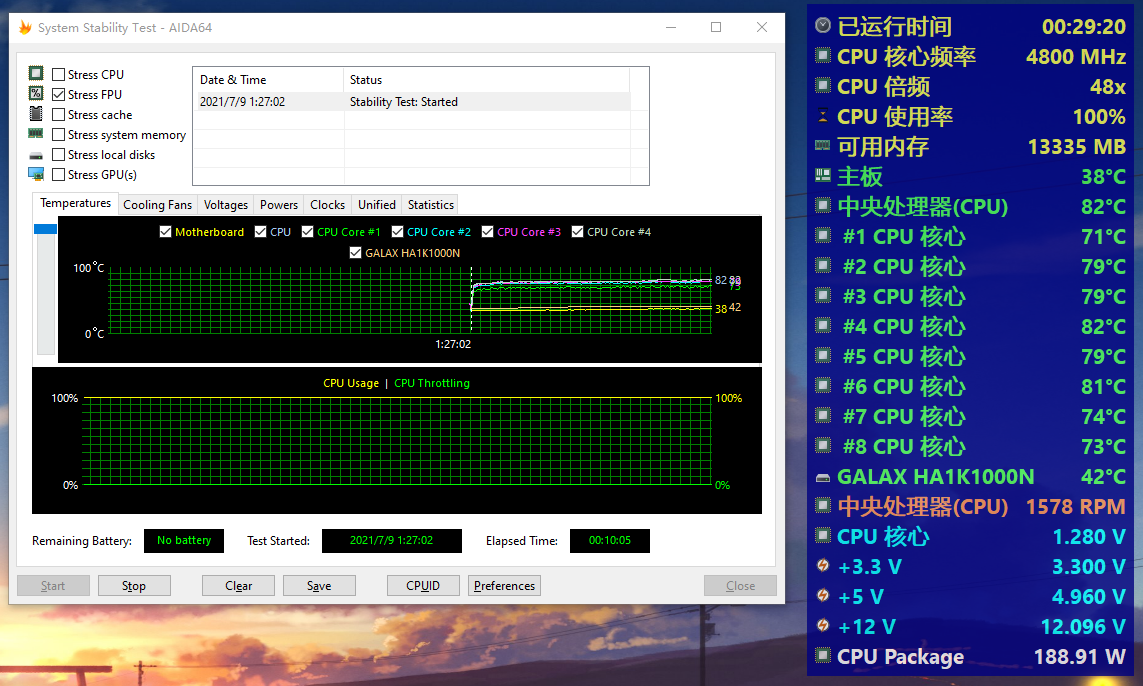Image resolution: width=1143 pixels, height=686 pixels.
Task: Click the AIDA64 flame icon in title bar
Action: pyautogui.click(x=25, y=27)
